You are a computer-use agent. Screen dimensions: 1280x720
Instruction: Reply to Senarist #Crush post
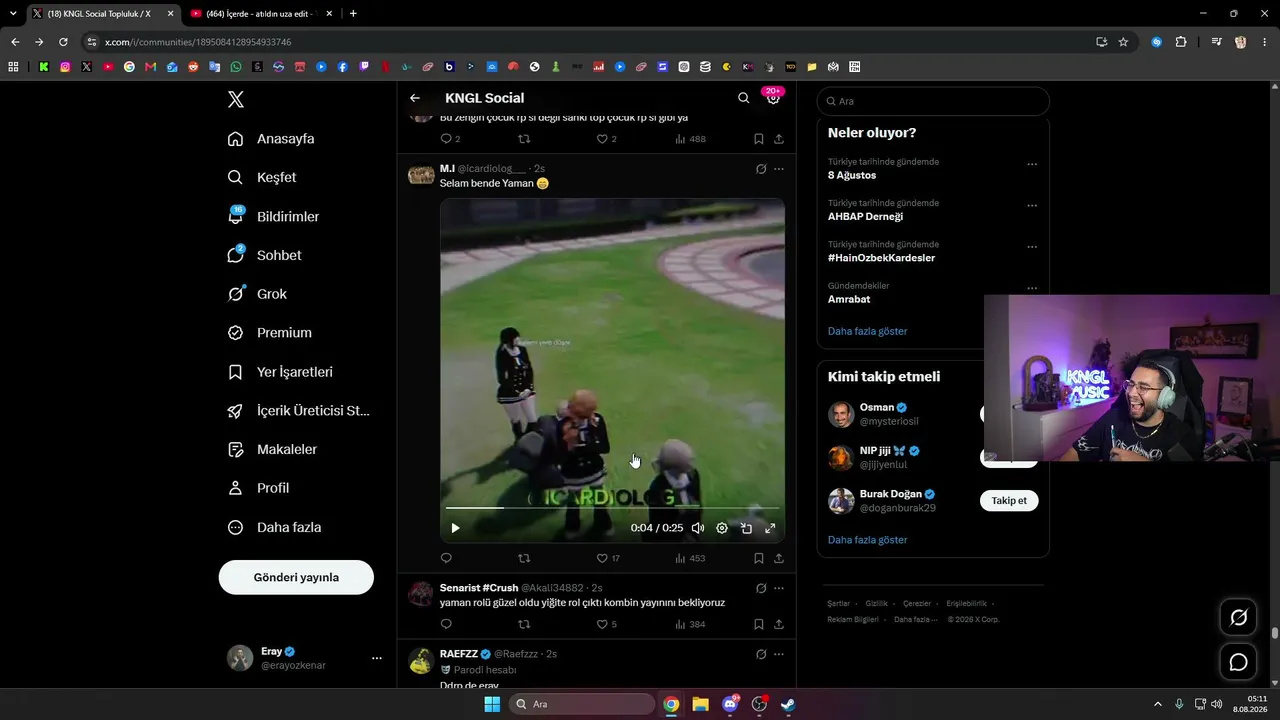click(x=446, y=624)
